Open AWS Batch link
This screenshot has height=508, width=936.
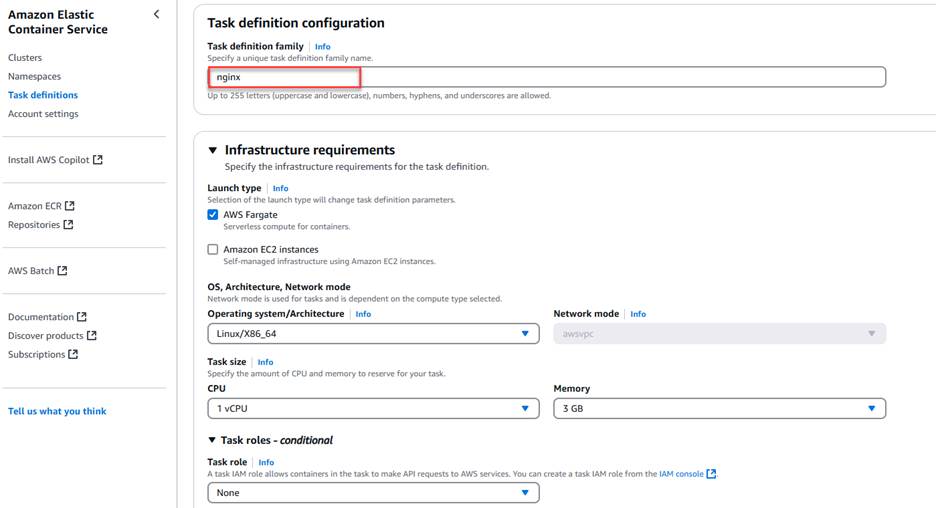pos(31,270)
